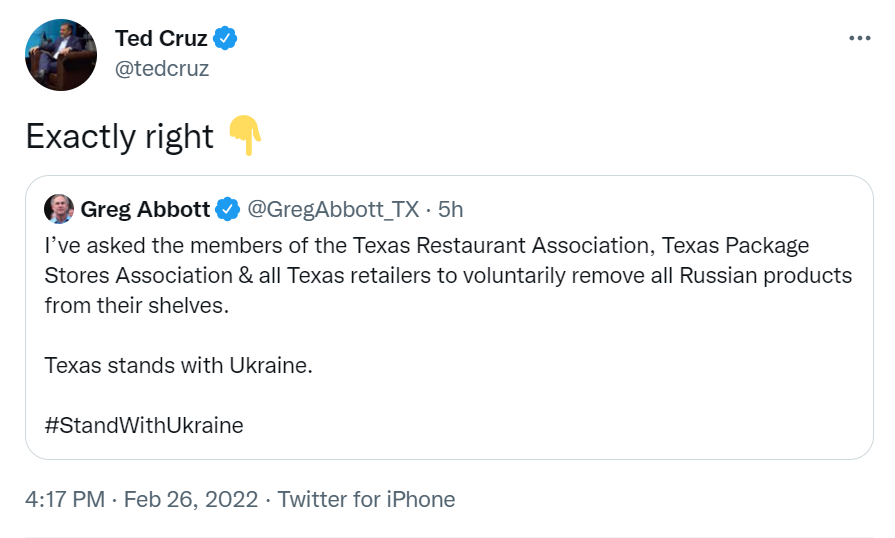Click the pointing-down hand emoji
The width and height of the screenshot is (895, 538).
pos(245,136)
